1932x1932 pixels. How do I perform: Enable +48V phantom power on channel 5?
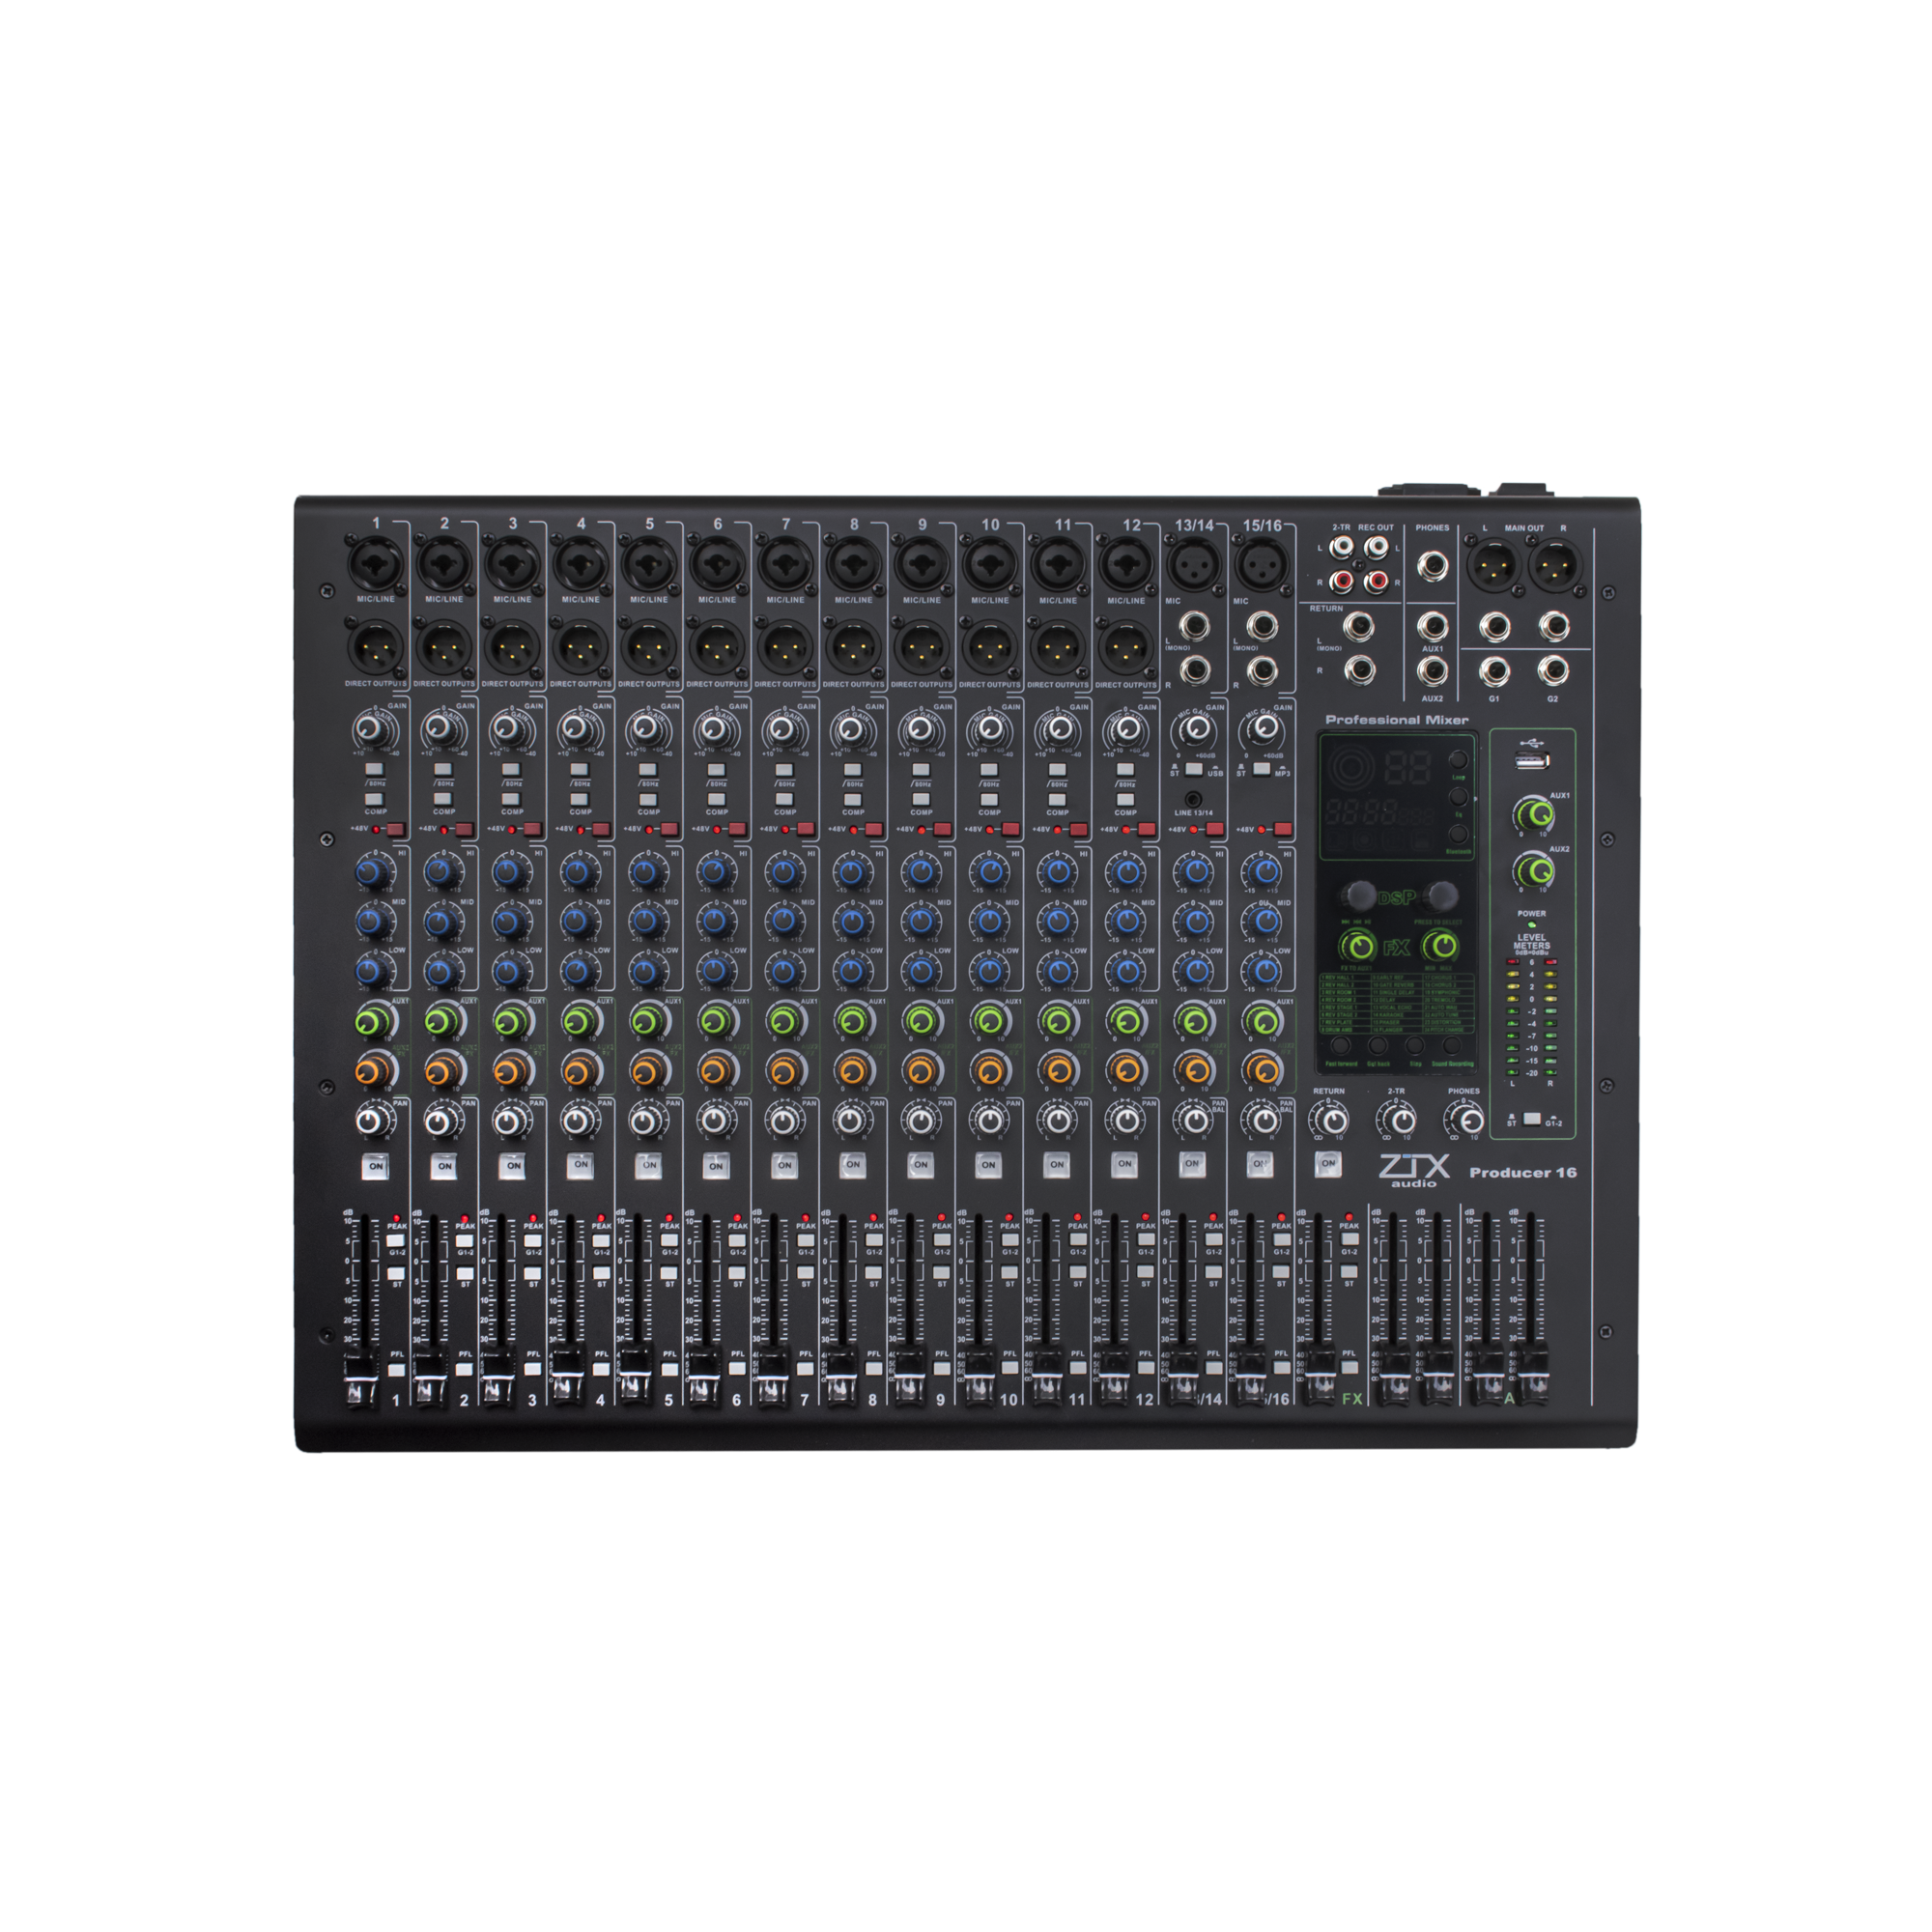click(x=668, y=829)
